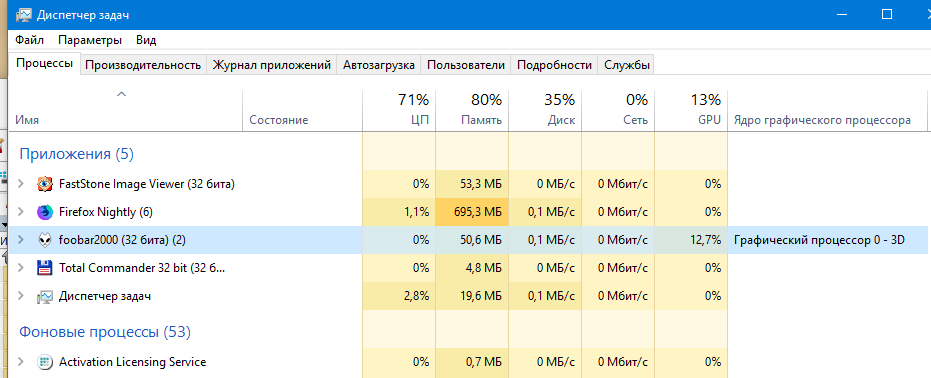Image resolution: width=931 pixels, height=378 pixels.
Task: Click the 53,3 МБ memory cell
Action: point(472,184)
